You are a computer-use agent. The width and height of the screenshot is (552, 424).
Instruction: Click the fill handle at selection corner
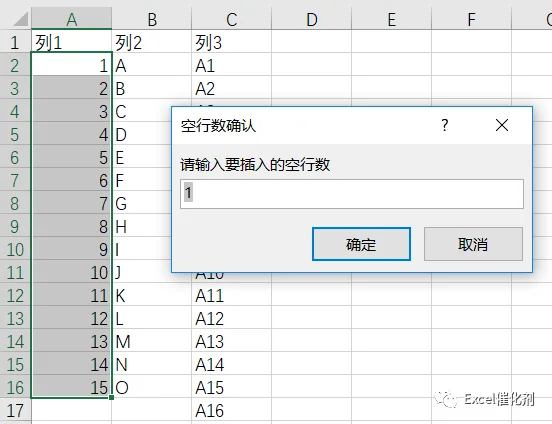(112, 397)
